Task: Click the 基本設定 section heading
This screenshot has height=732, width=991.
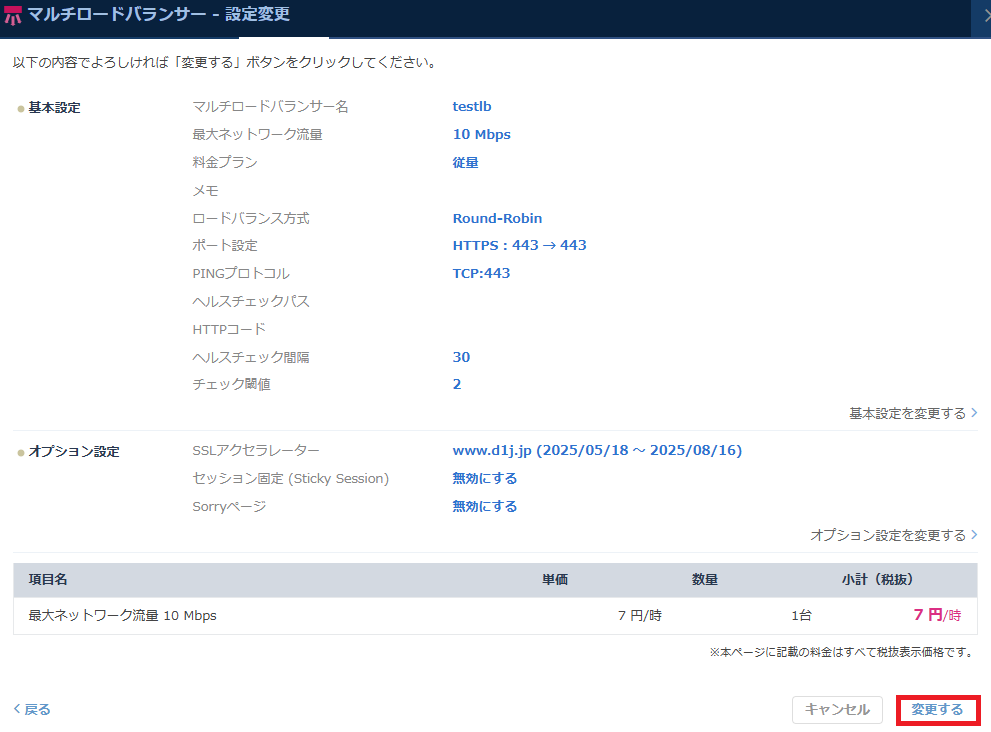Action: click(x=54, y=107)
